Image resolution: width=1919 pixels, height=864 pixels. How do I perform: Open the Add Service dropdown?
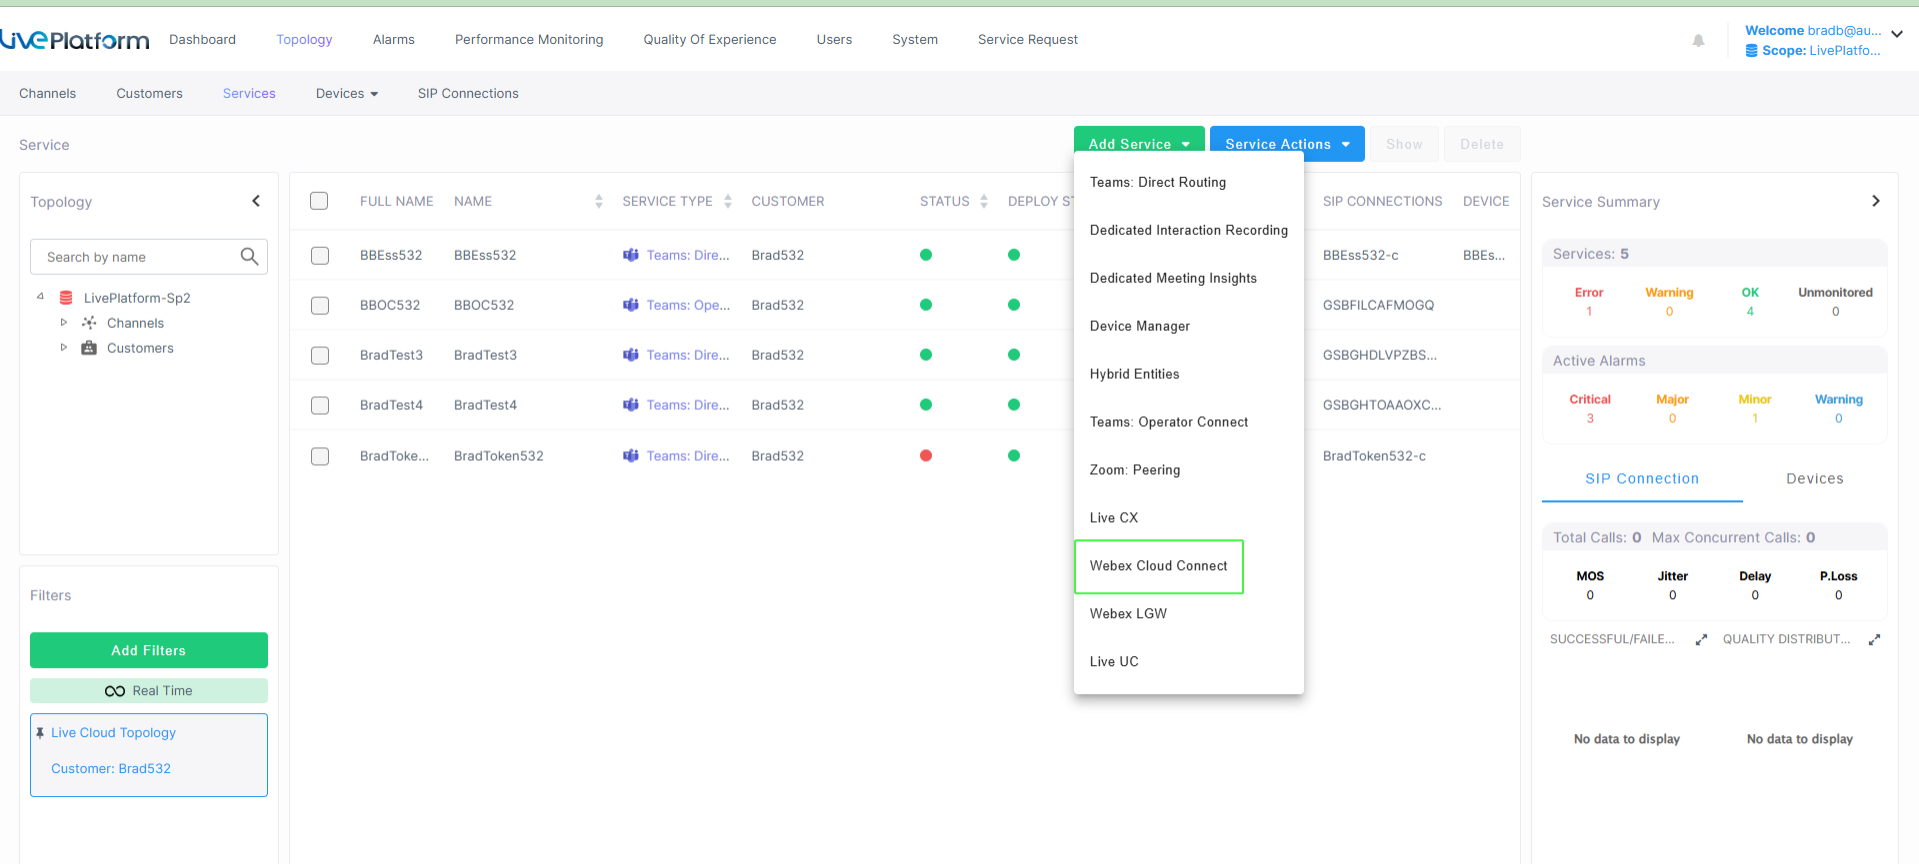(x=1139, y=144)
